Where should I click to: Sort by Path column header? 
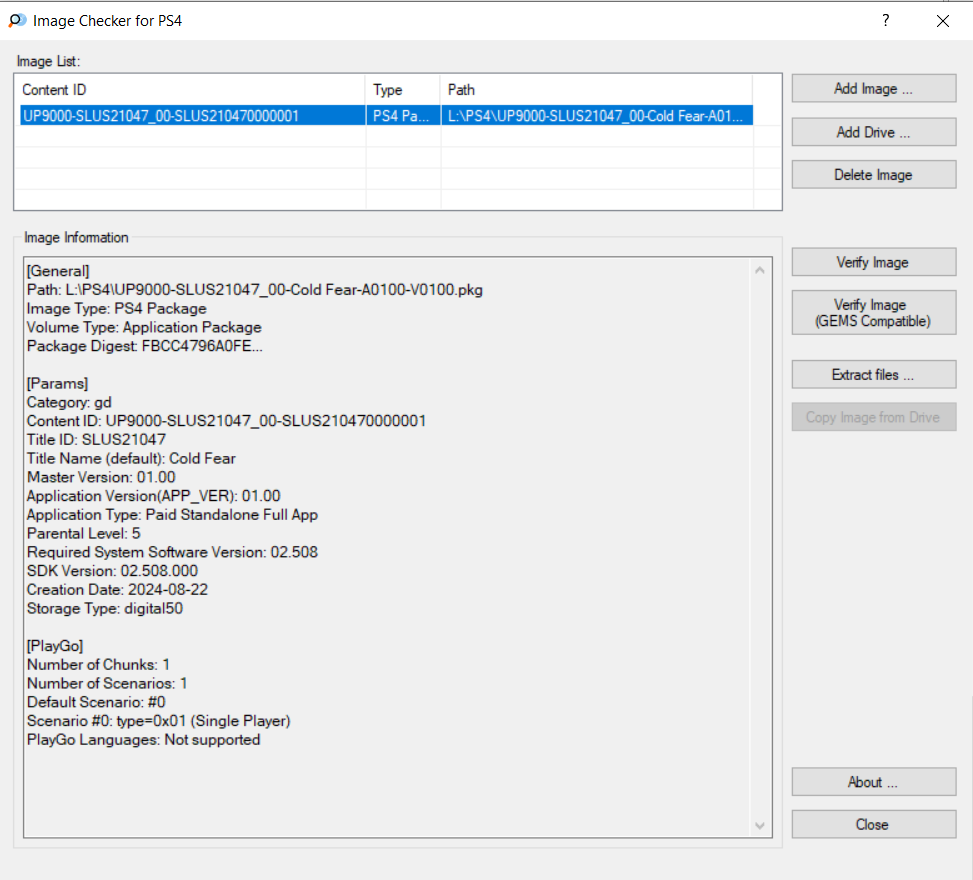[597, 90]
